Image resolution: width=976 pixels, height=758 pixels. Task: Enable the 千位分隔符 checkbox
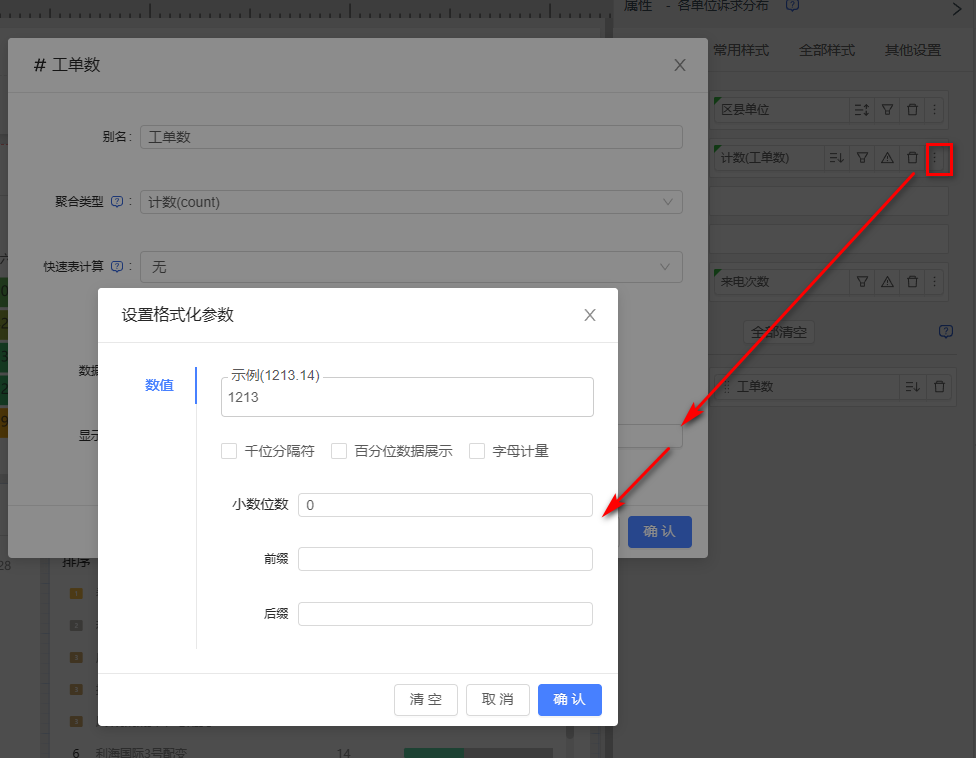229,451
